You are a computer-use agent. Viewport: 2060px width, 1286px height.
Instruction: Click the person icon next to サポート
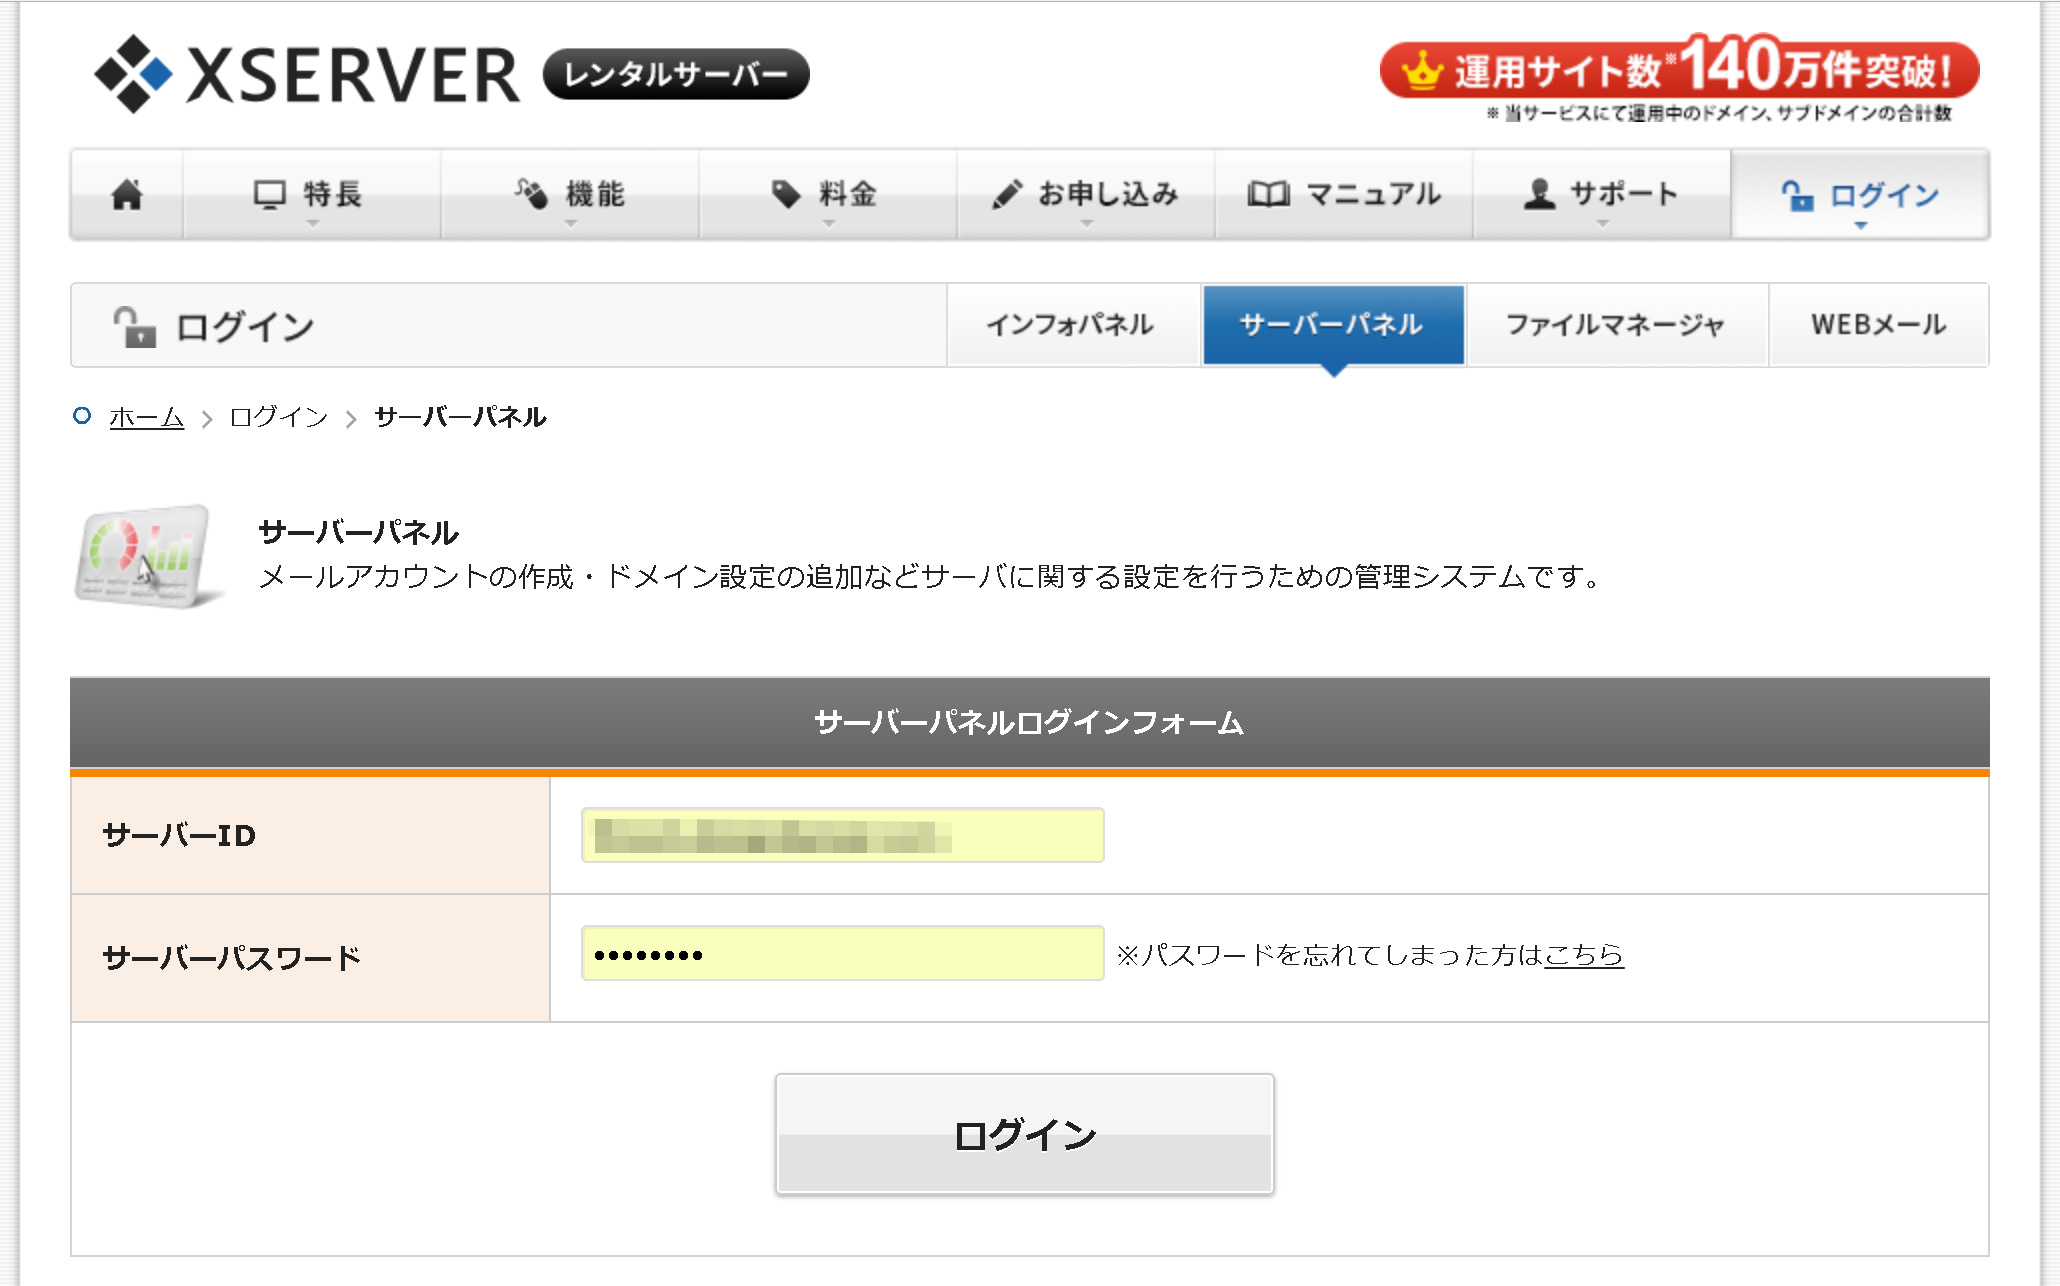1539,194
